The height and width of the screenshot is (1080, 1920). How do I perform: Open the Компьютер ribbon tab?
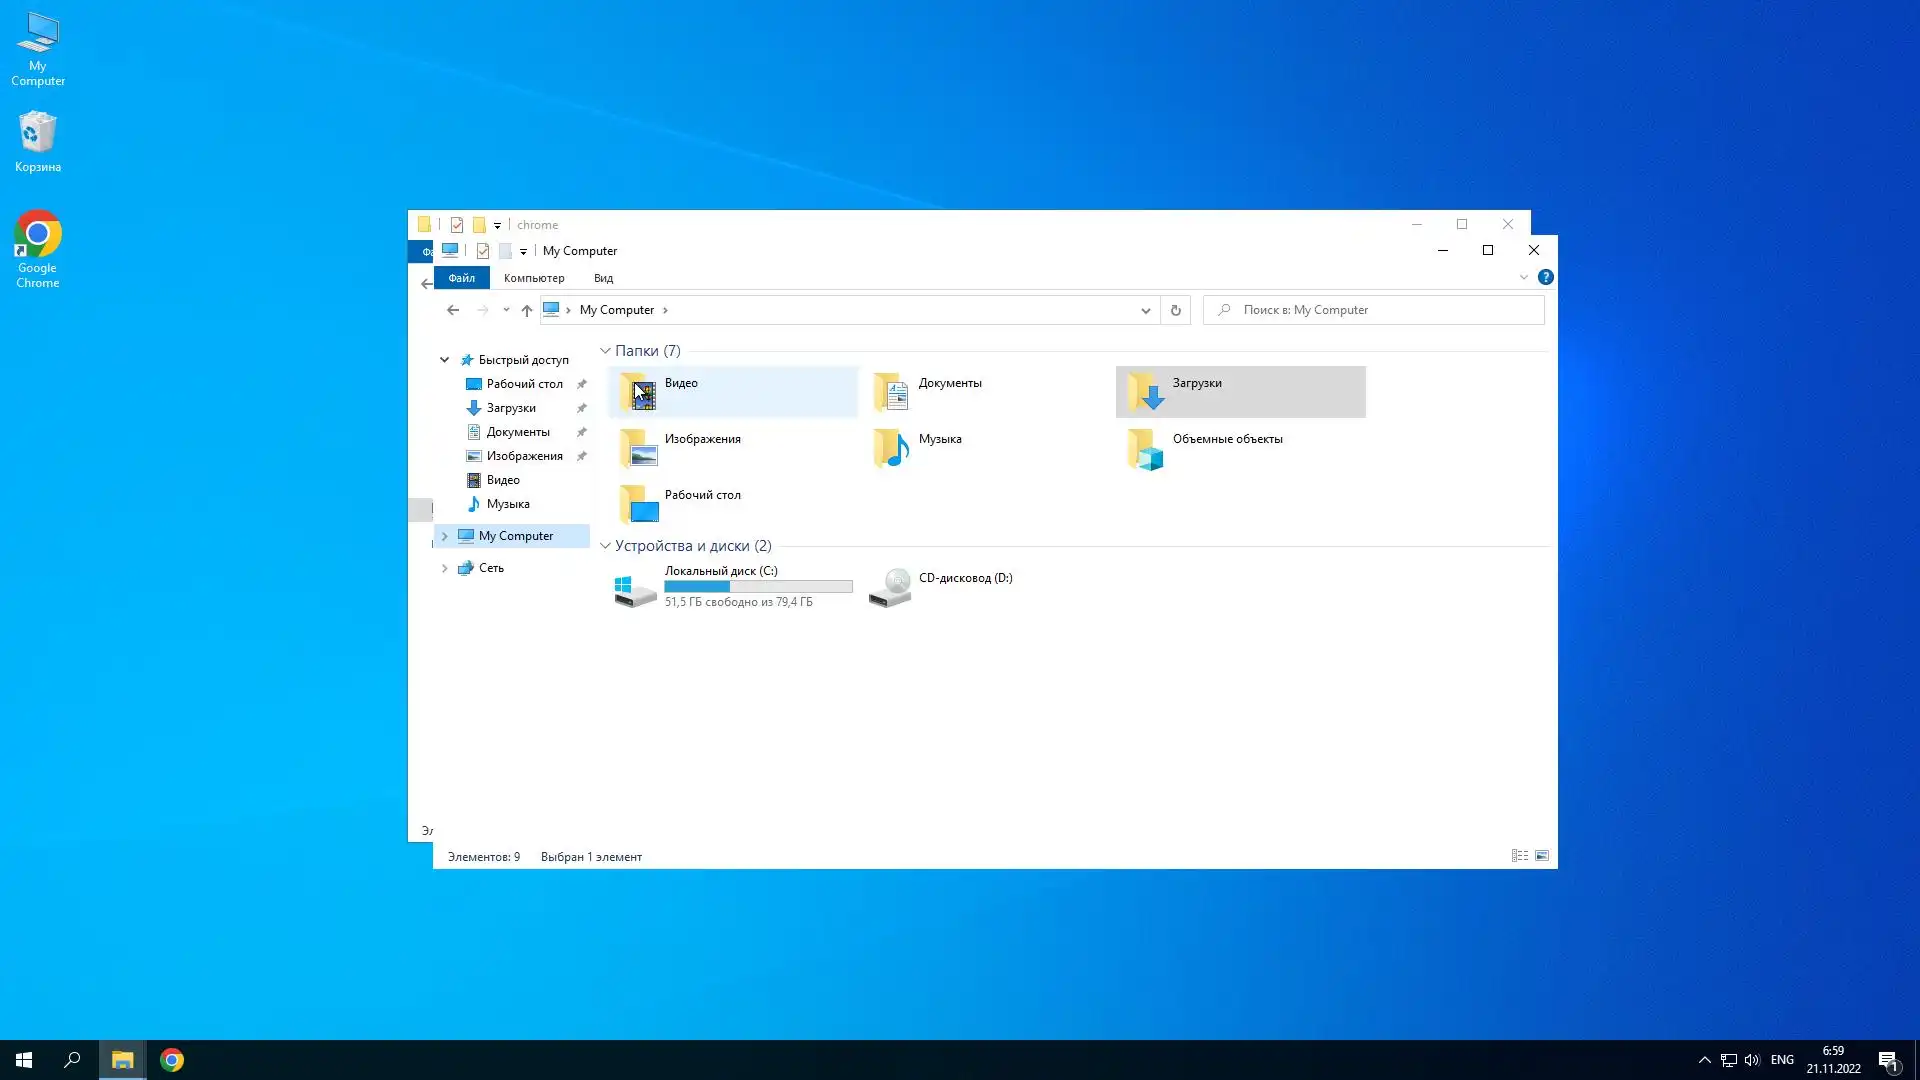(x=534, y=278)
